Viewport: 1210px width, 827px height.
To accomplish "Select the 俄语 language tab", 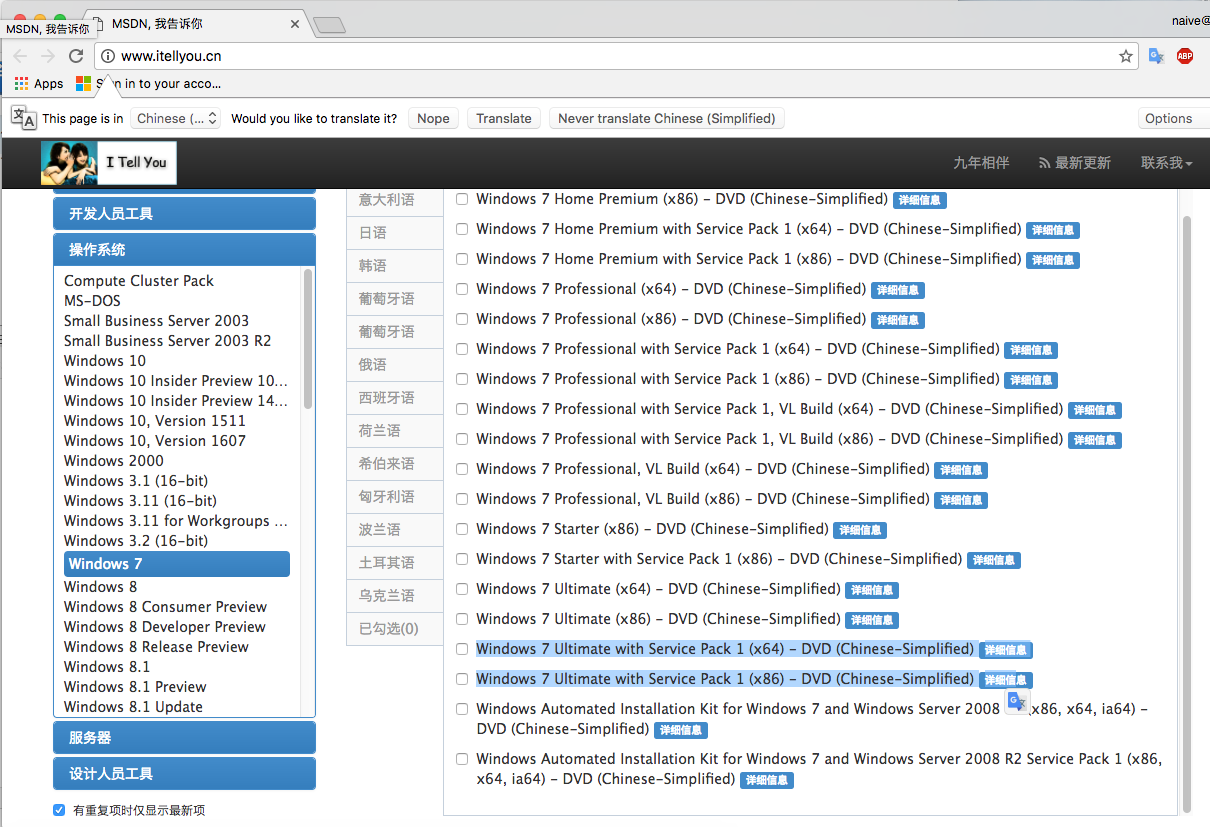I will tap(395, 365).
